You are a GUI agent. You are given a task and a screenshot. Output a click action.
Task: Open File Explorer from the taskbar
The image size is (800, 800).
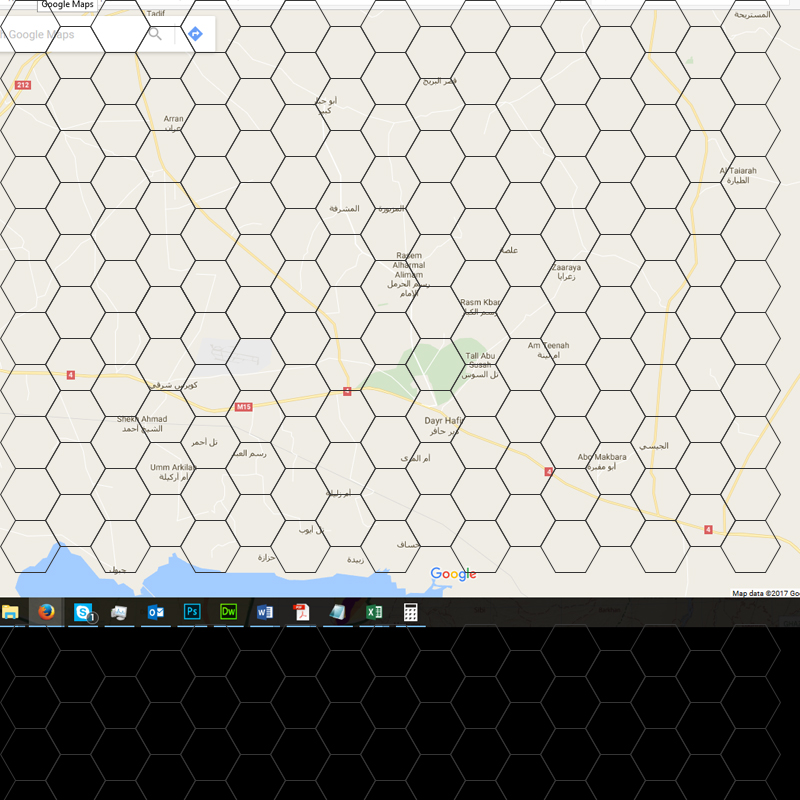[x=10, y=611]
